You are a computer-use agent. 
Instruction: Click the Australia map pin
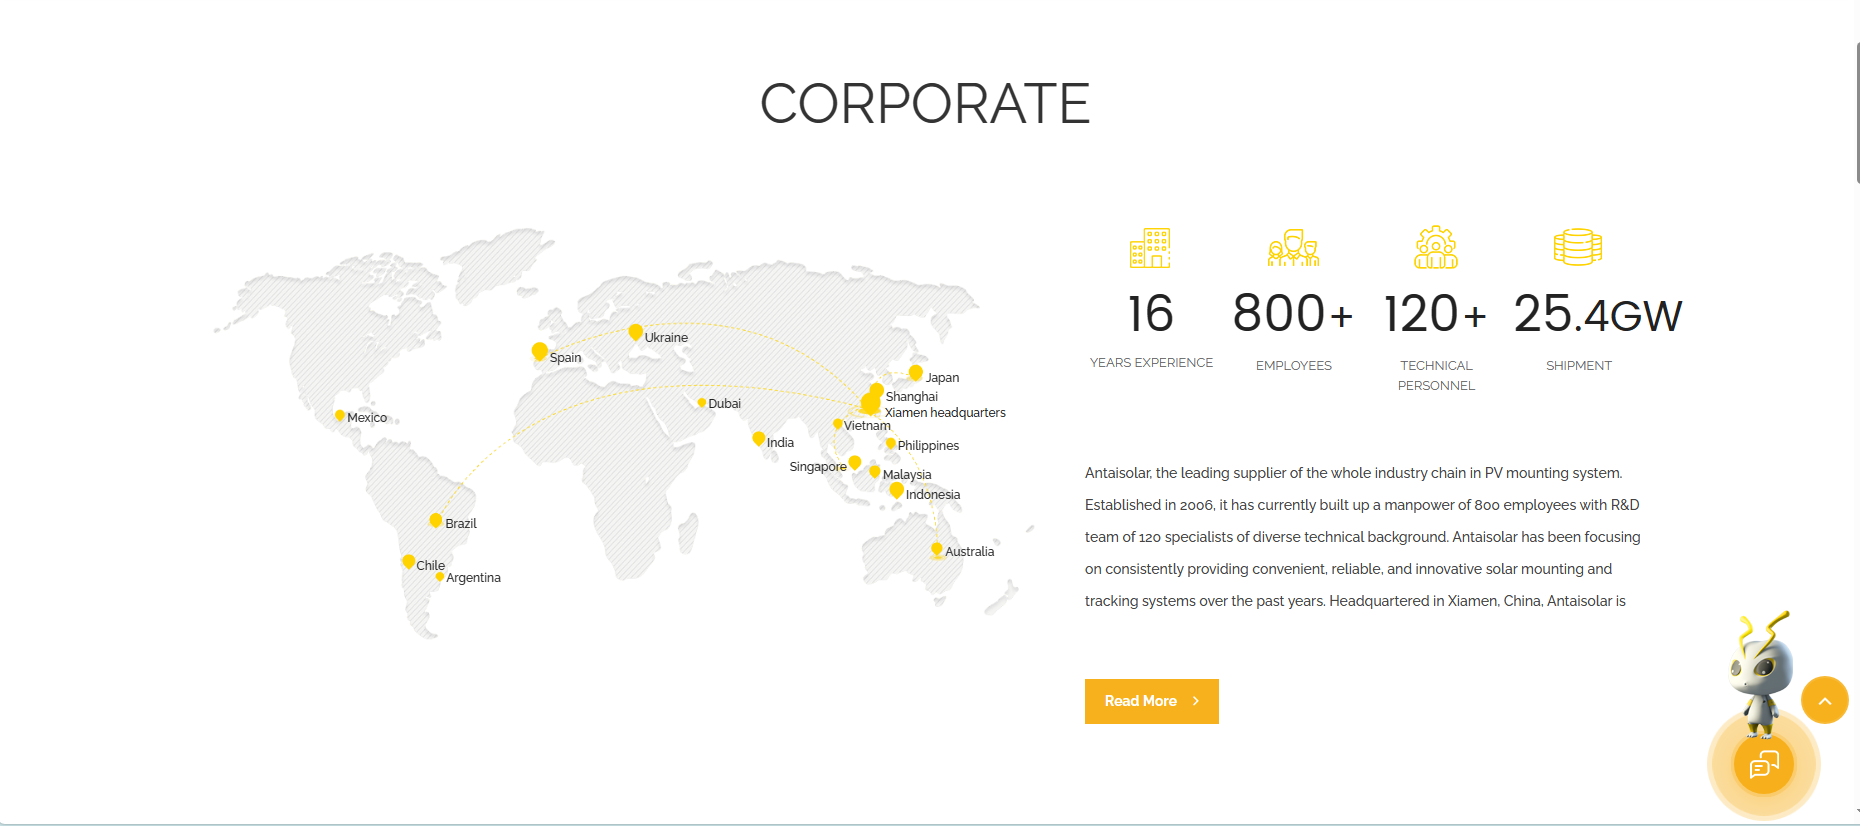coord(937,549)
